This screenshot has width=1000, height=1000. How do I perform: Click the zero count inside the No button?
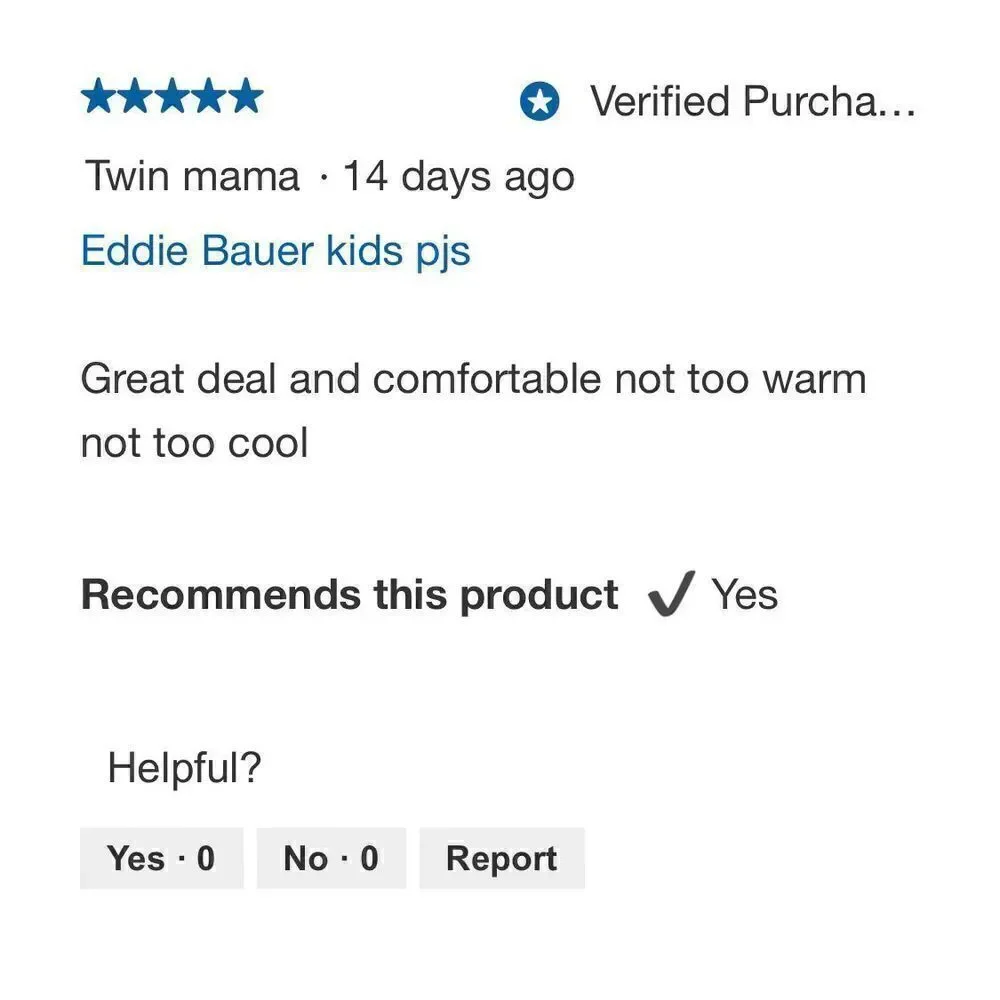coord(369,858)
